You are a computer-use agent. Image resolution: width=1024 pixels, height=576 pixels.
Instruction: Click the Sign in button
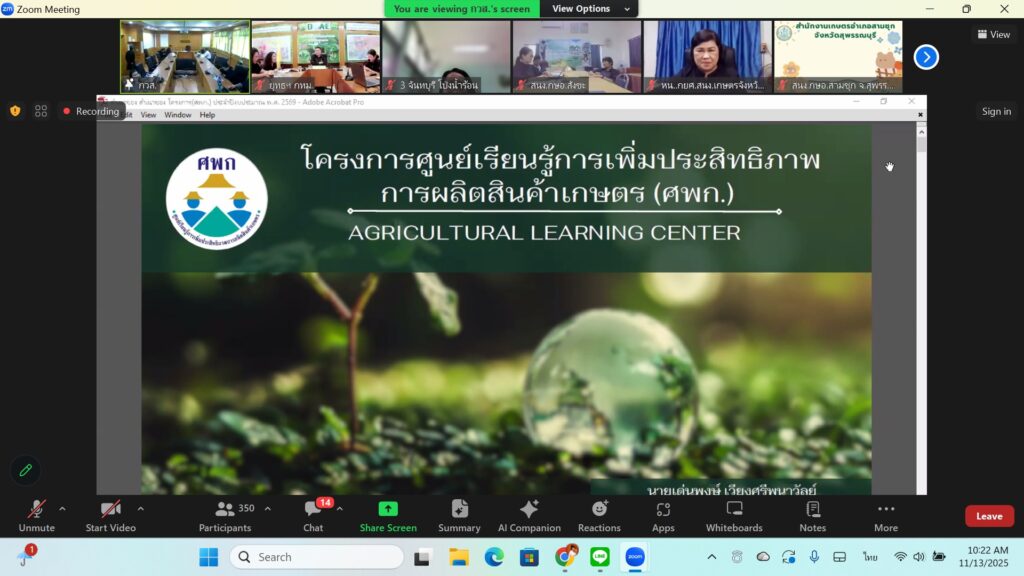[x=995, y=112]
